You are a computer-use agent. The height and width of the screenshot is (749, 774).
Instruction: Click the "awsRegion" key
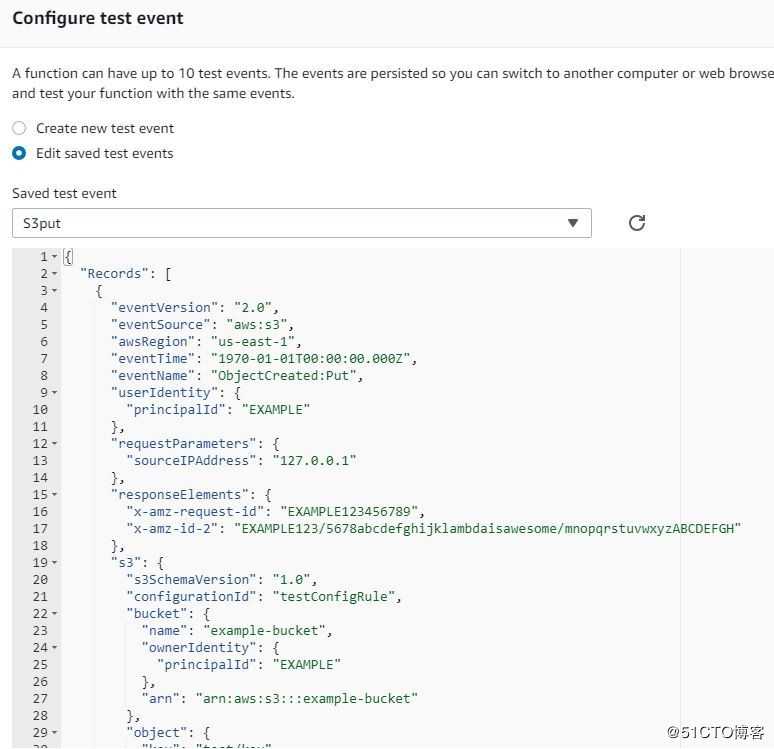[153, 342]
